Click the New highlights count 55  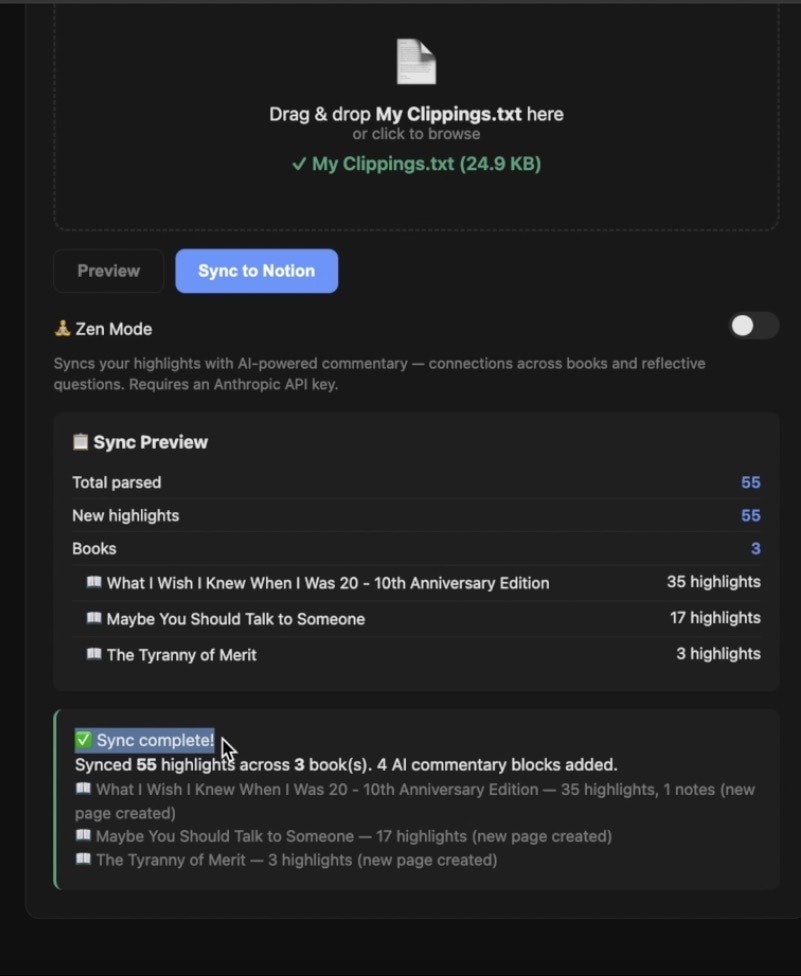[x=751, y=515]
